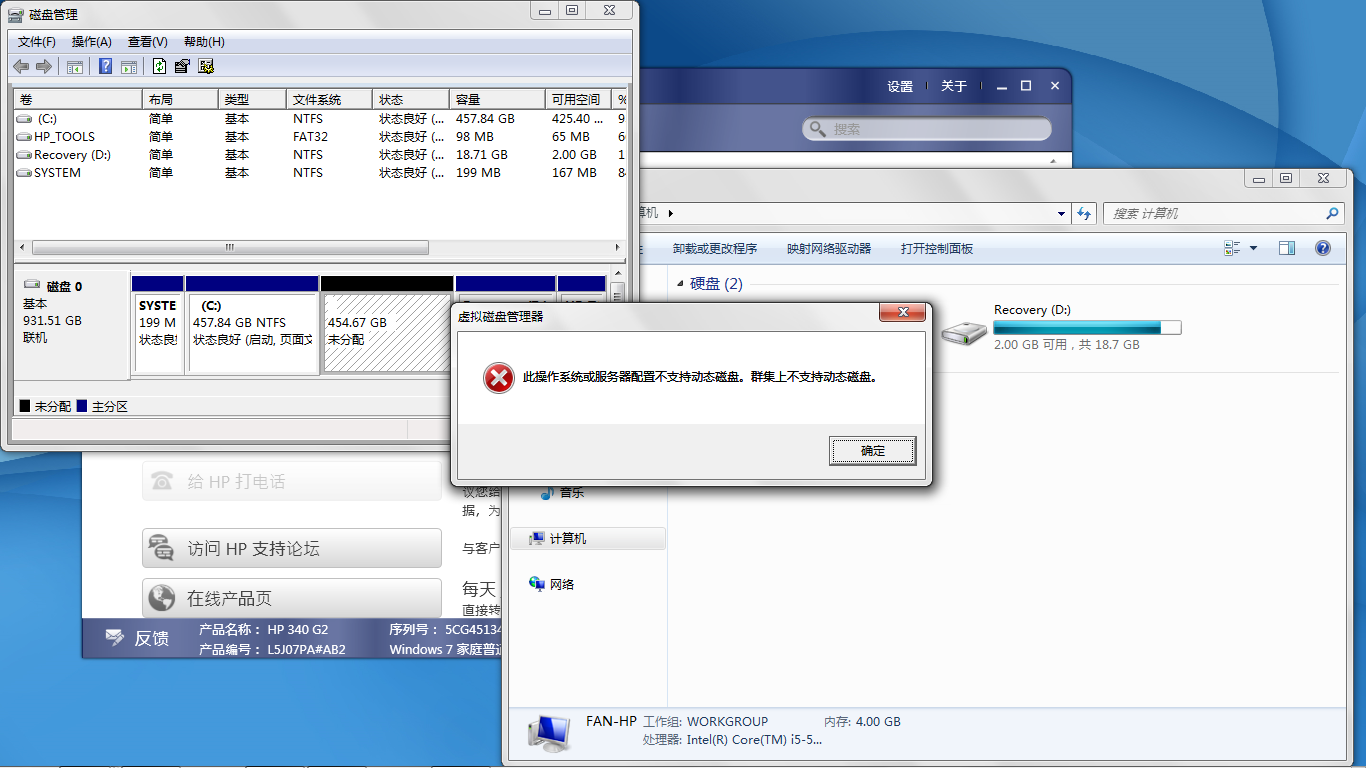This screenshot has height=768, width=1366.
Task: Click the volume list scroll-left arrow
Action: pos(23,248)
